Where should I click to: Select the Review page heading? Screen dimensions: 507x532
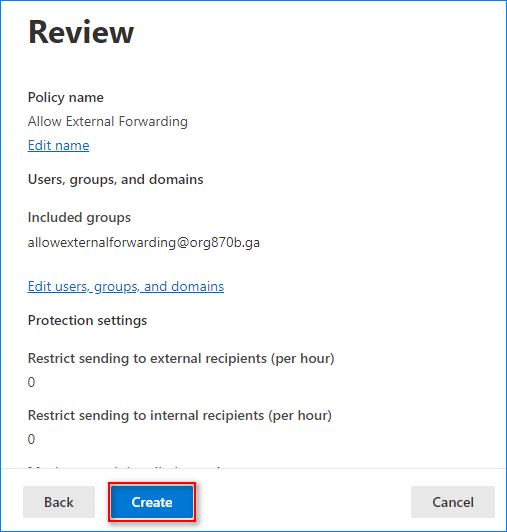click(x=81, y=32)
